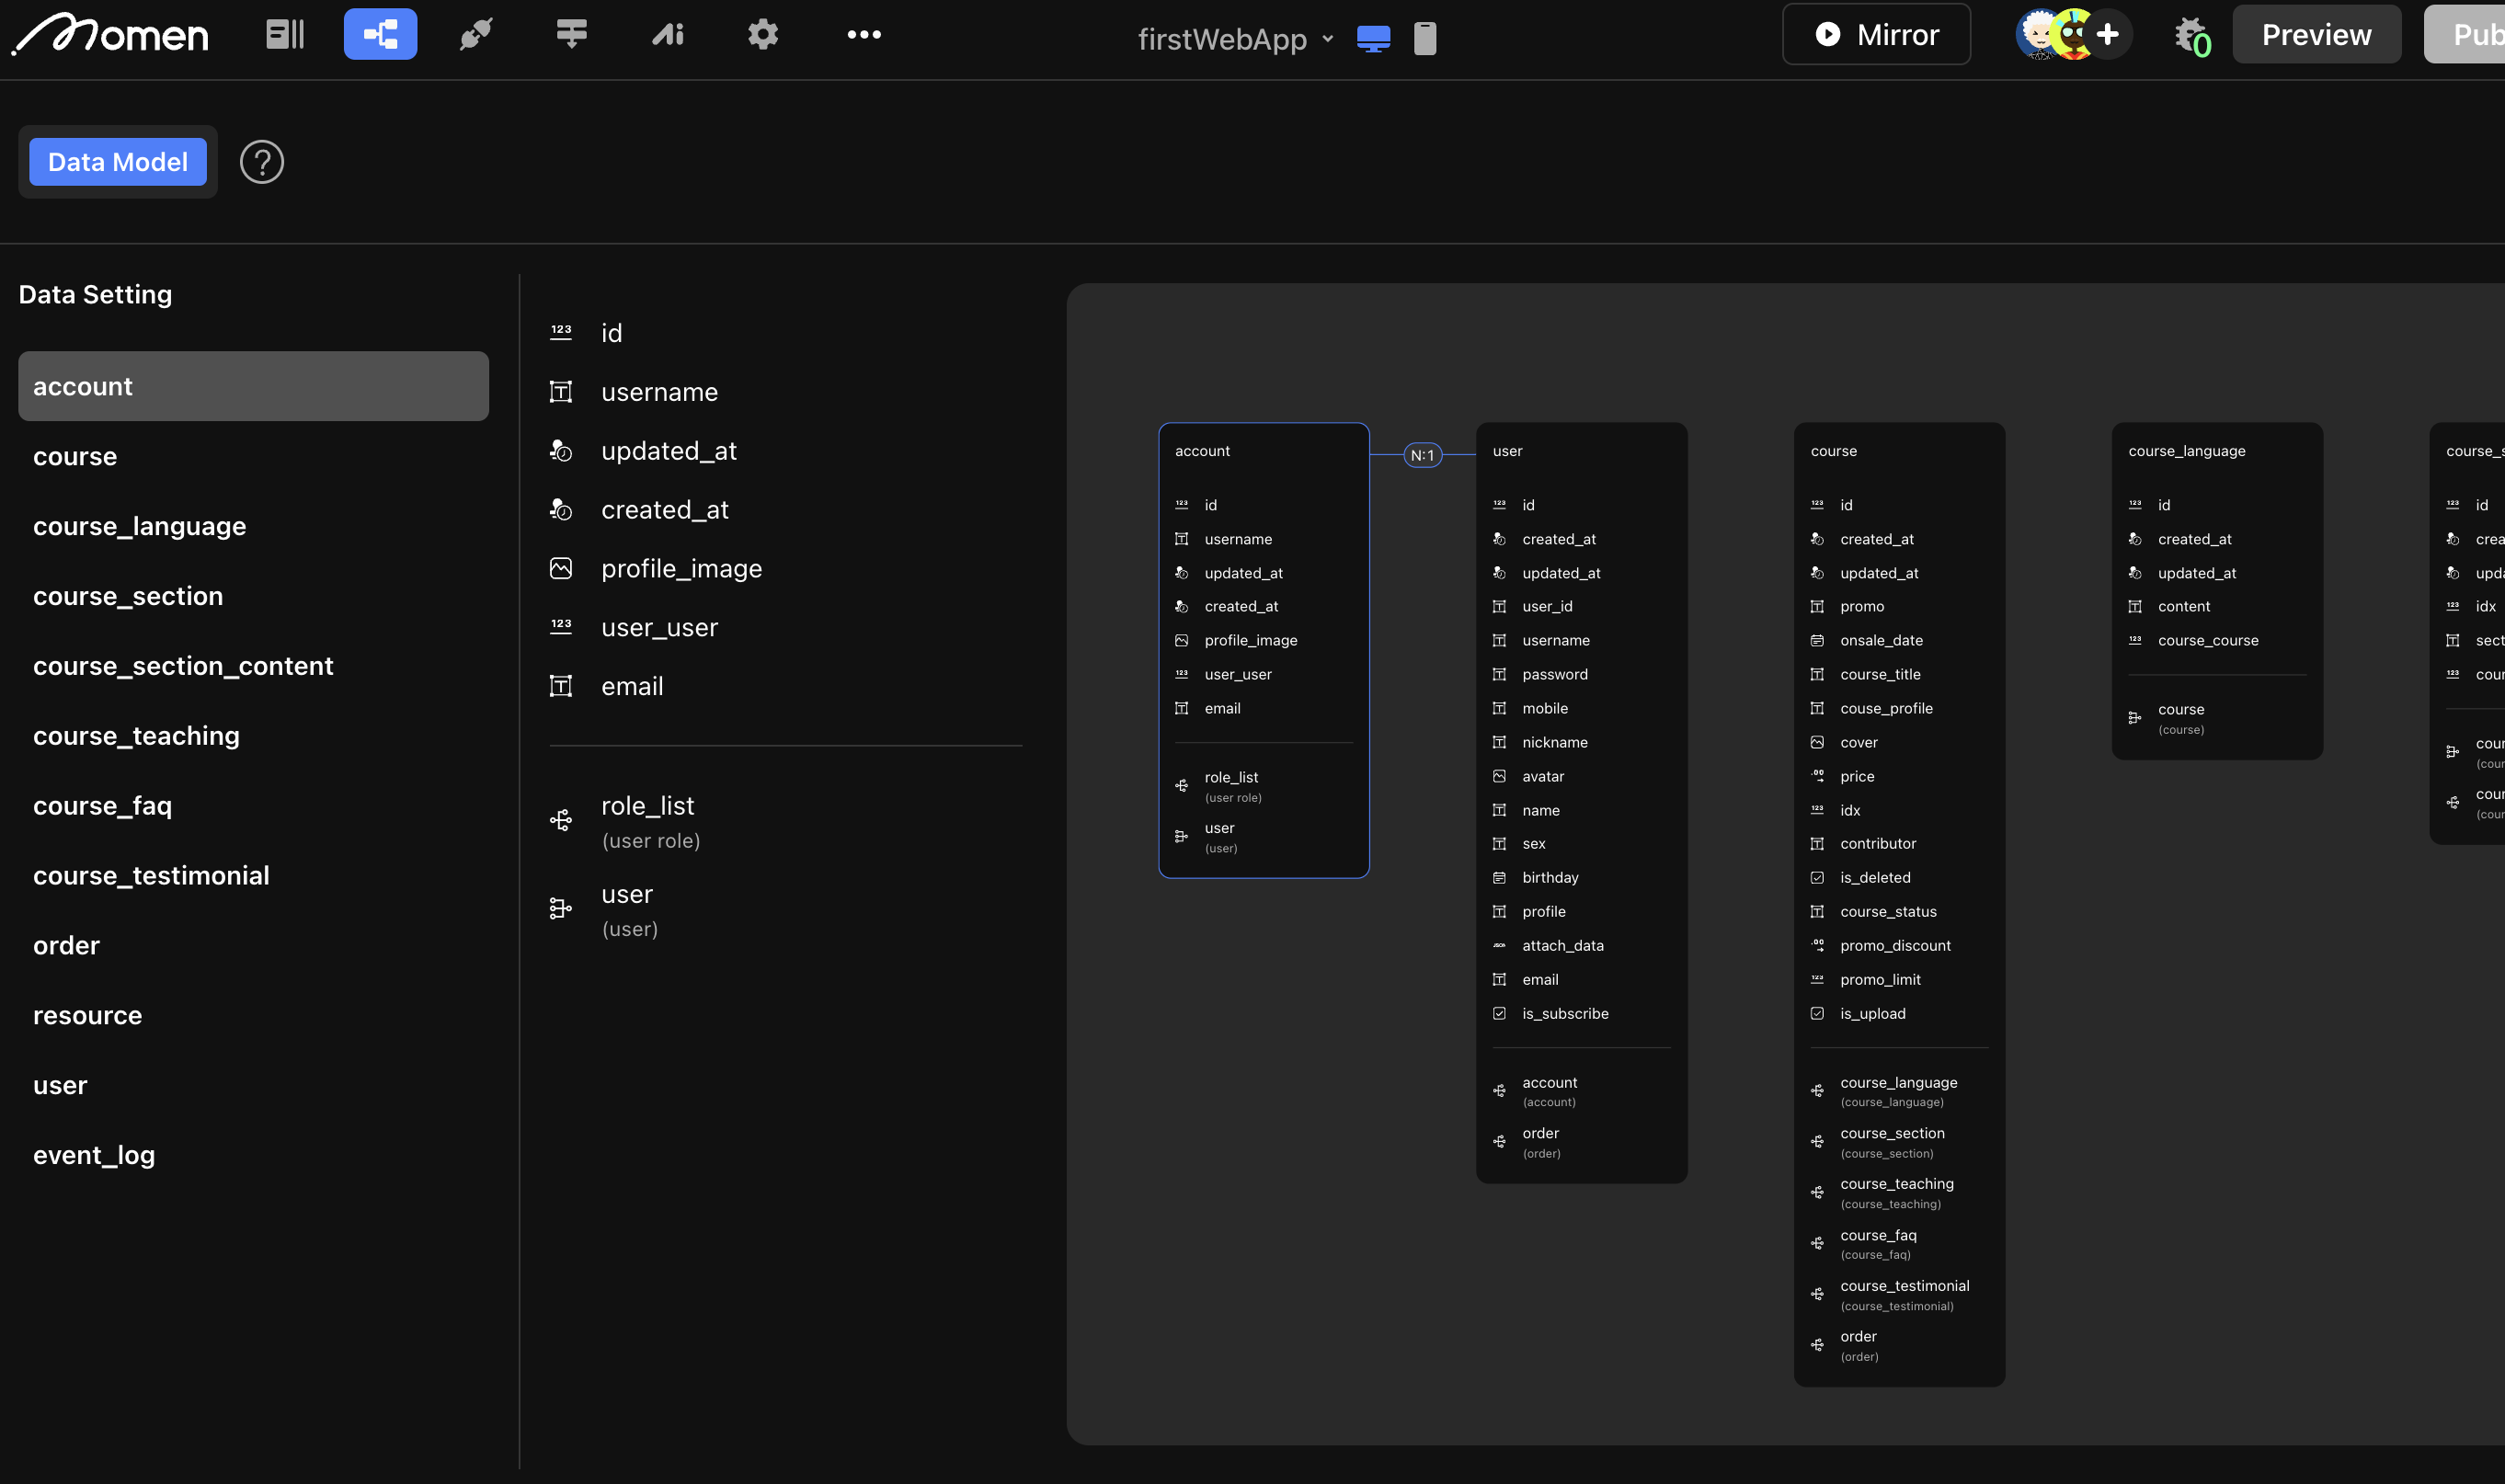Select course_testimonial in the table list
Viewport: 2505px width, 1484px height.
coord(253,876)
